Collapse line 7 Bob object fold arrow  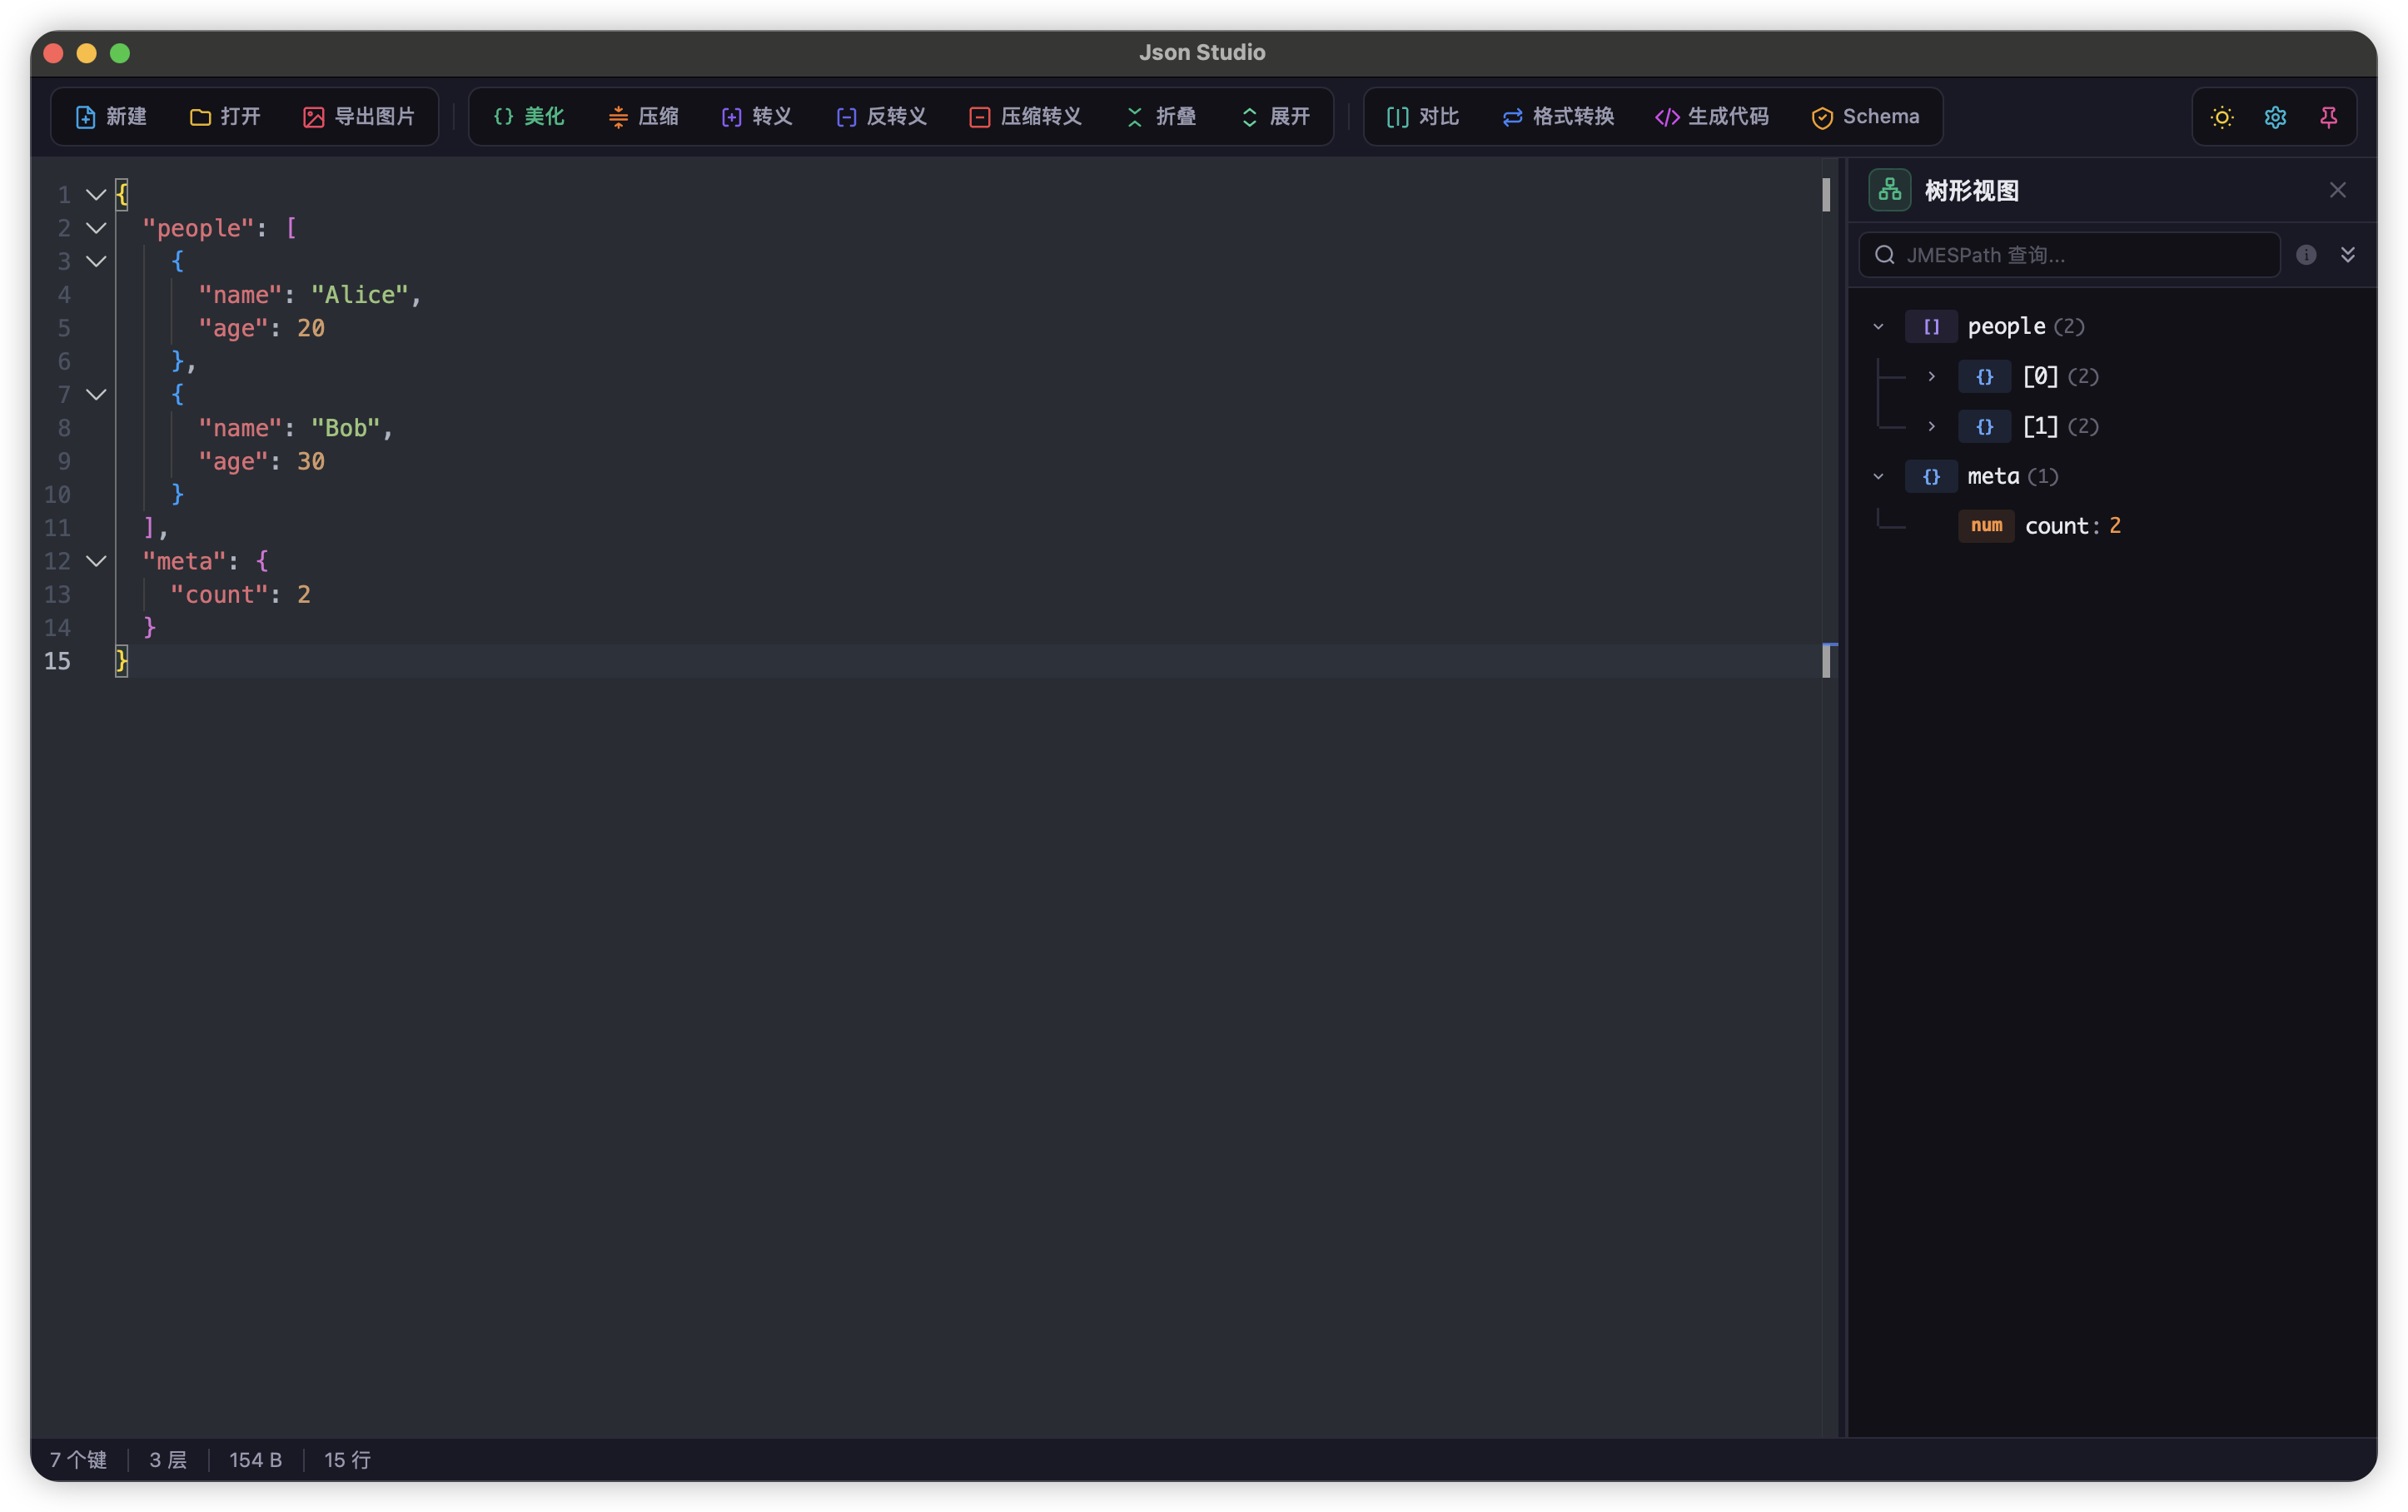point(95,395)
